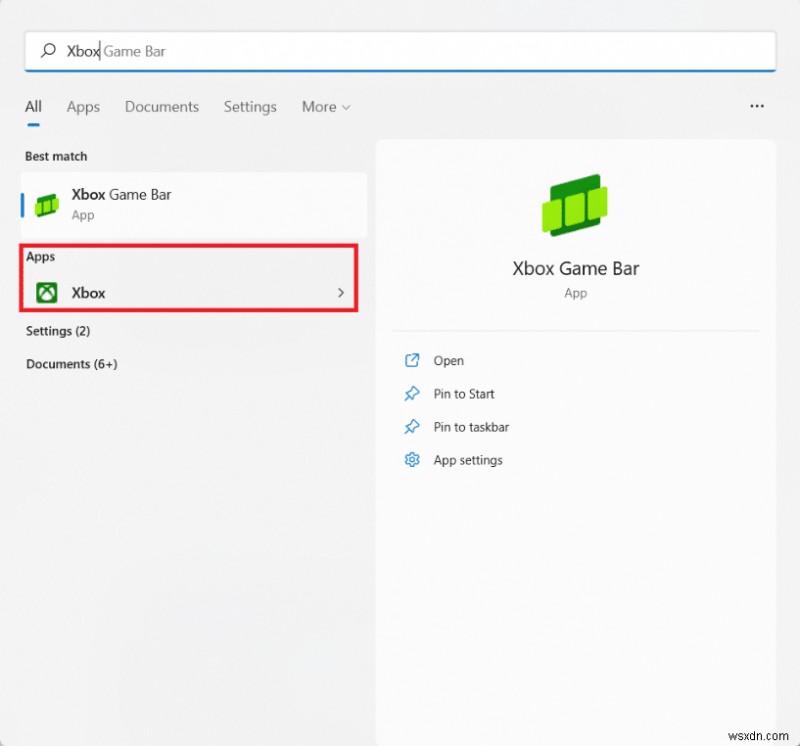Click the Open action icon

(412, 360)
